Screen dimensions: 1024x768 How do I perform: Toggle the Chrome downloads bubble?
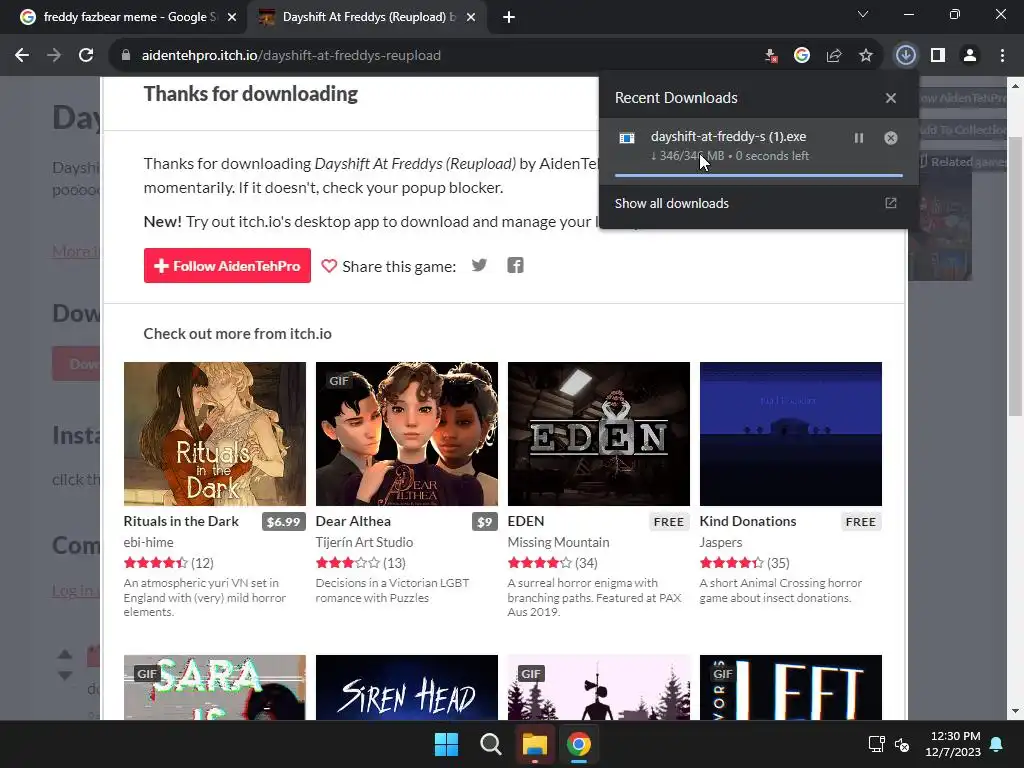coord(905,56)
